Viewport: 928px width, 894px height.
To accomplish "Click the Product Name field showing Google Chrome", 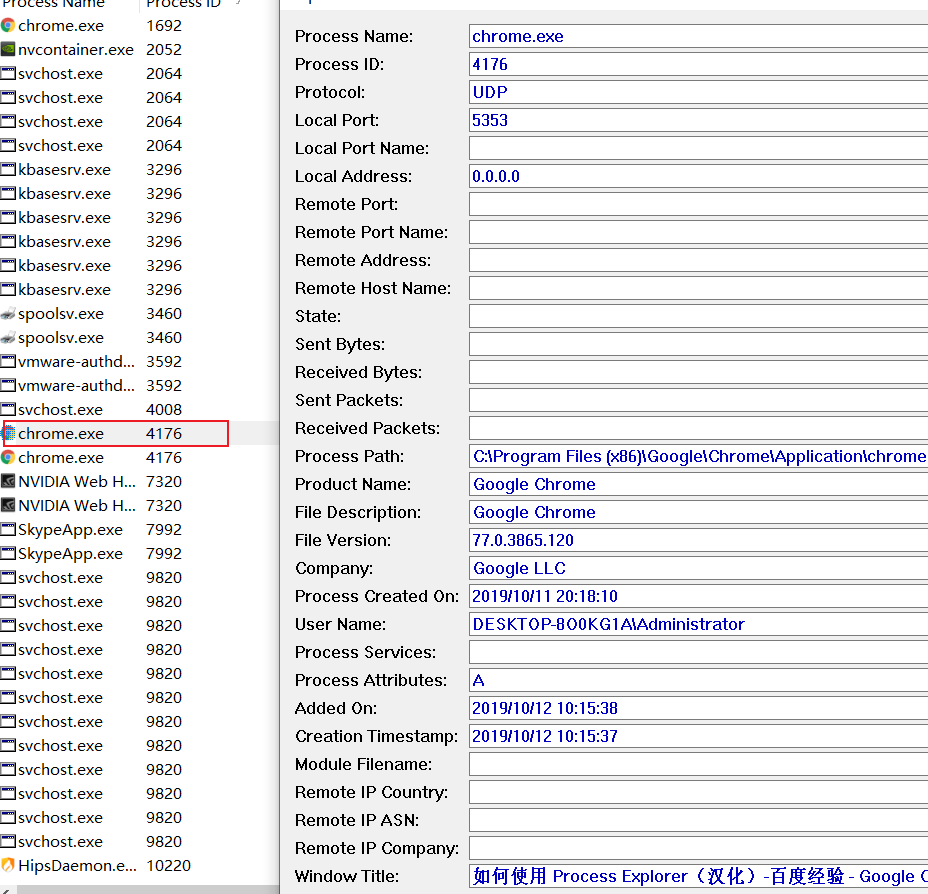I will click(698, 485).
